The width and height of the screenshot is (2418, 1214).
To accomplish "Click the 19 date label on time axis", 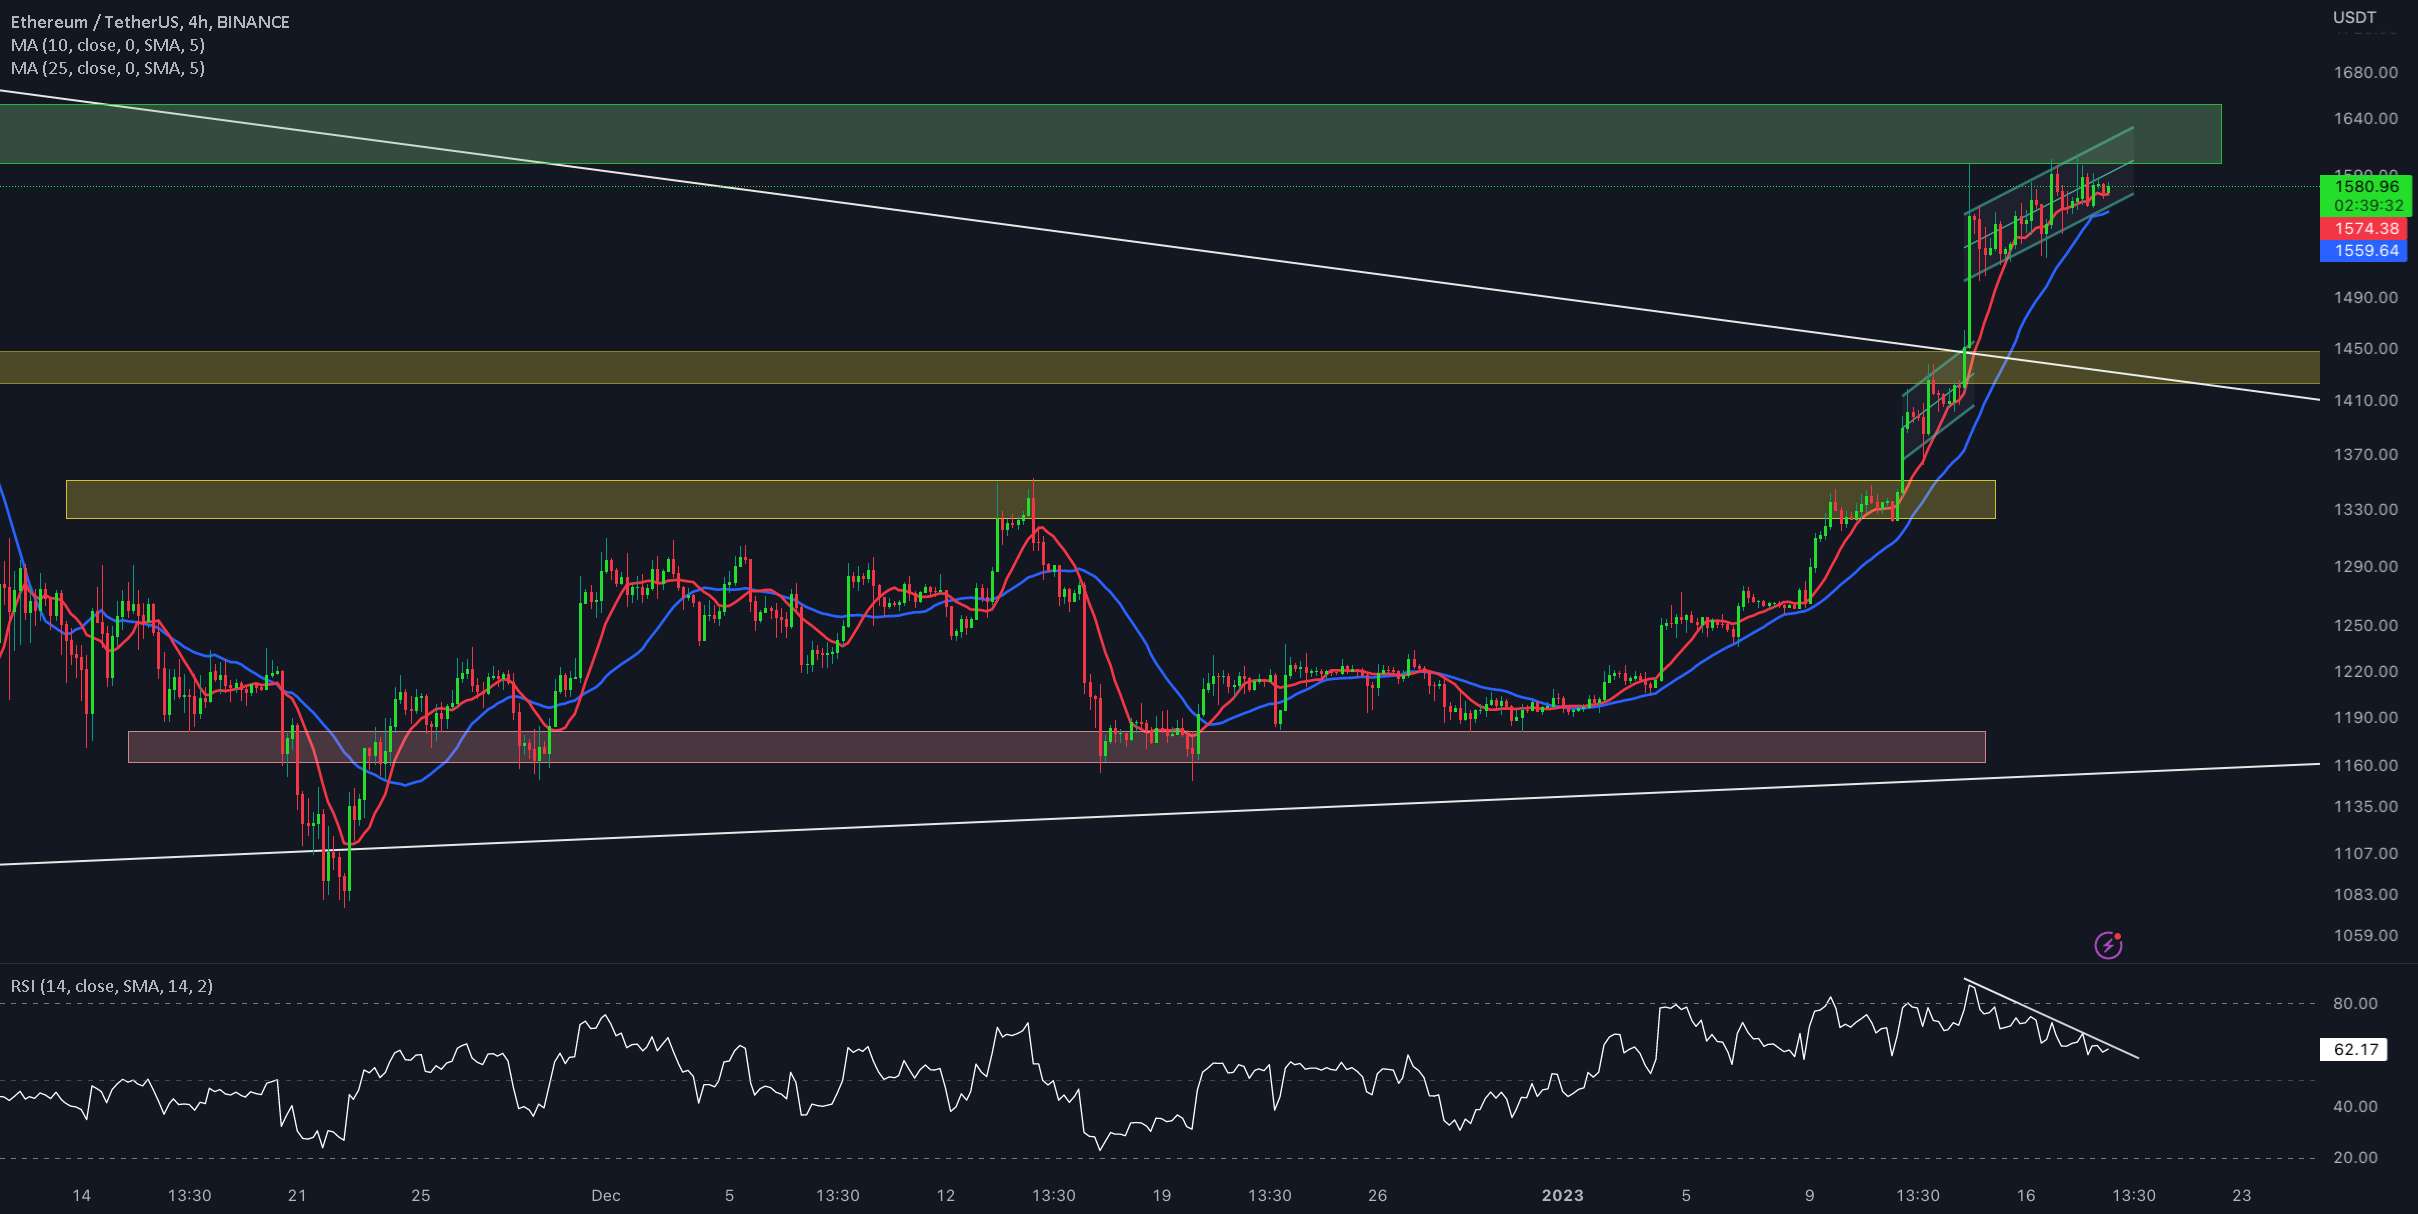I will coord(1161,1195).
